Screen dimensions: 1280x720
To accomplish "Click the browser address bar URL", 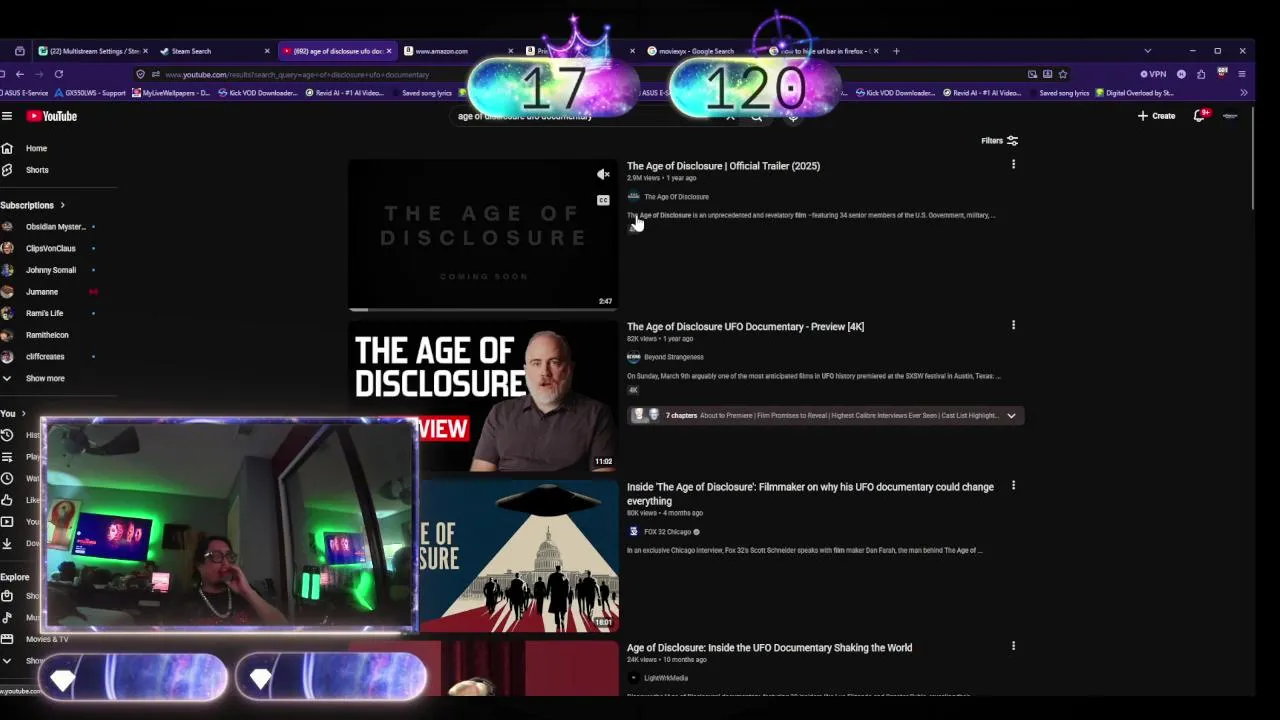I will pyautogui.click(x=297, y=74).
